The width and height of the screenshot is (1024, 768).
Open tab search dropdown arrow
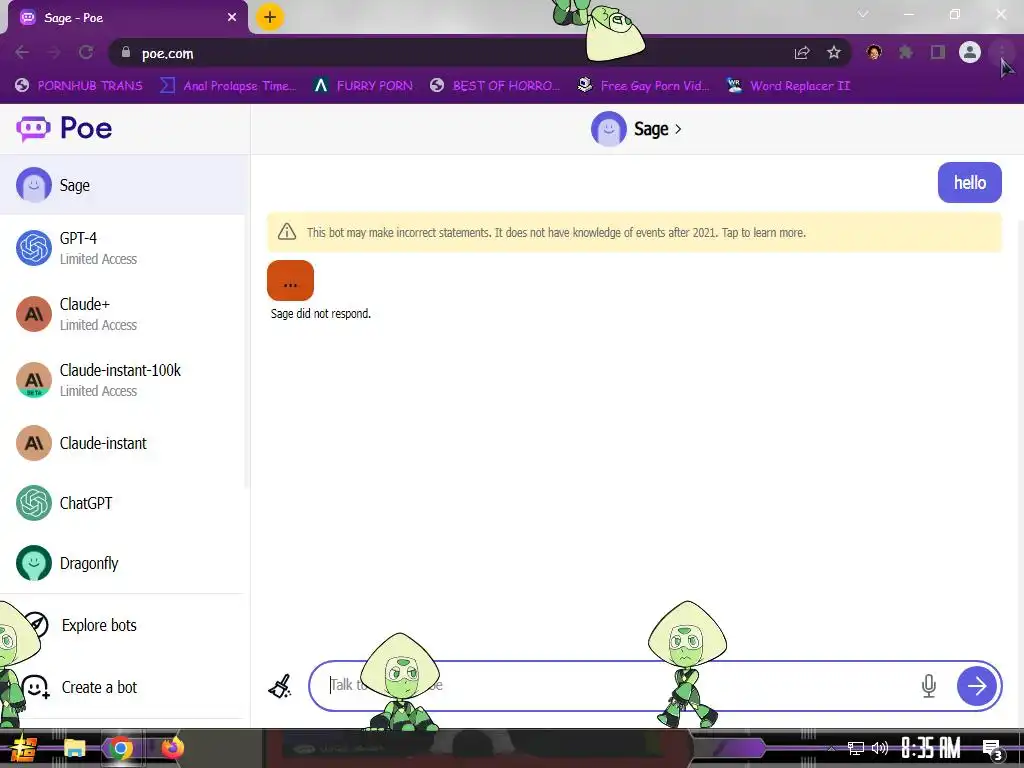(x=863, y=14)
